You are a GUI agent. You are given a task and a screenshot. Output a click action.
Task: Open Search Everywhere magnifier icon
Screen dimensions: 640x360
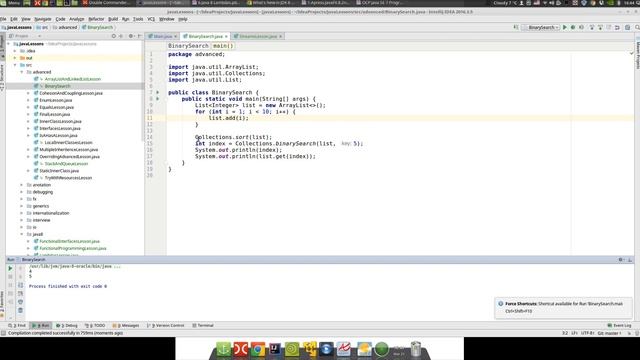637,27
